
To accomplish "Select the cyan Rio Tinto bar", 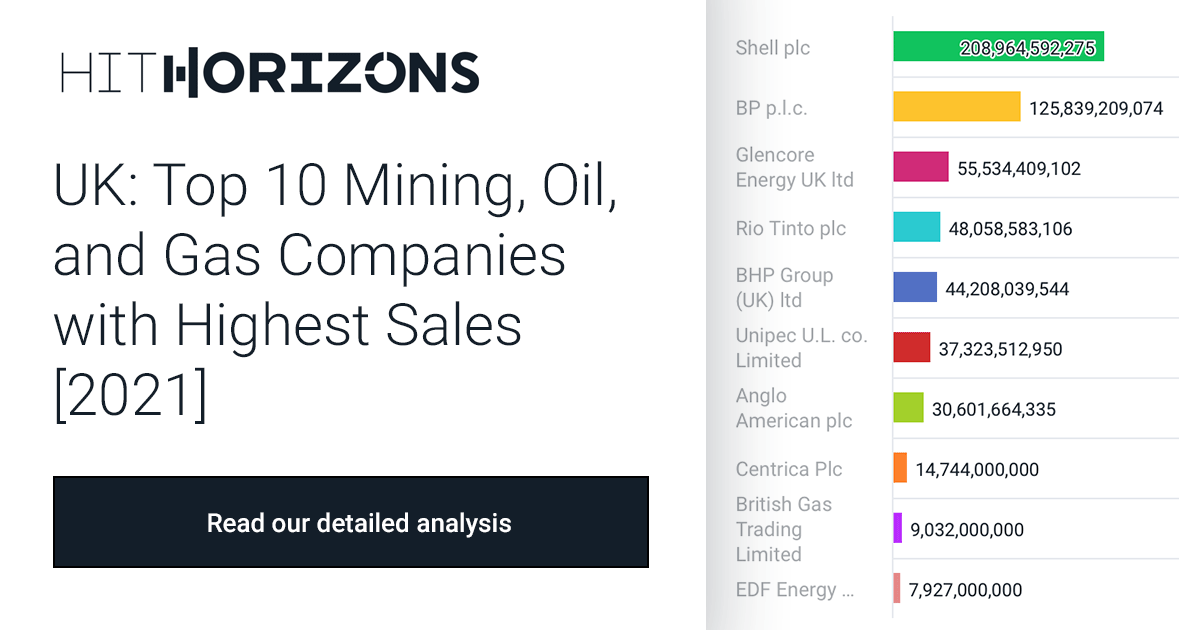I will click(x=917, y=227).
